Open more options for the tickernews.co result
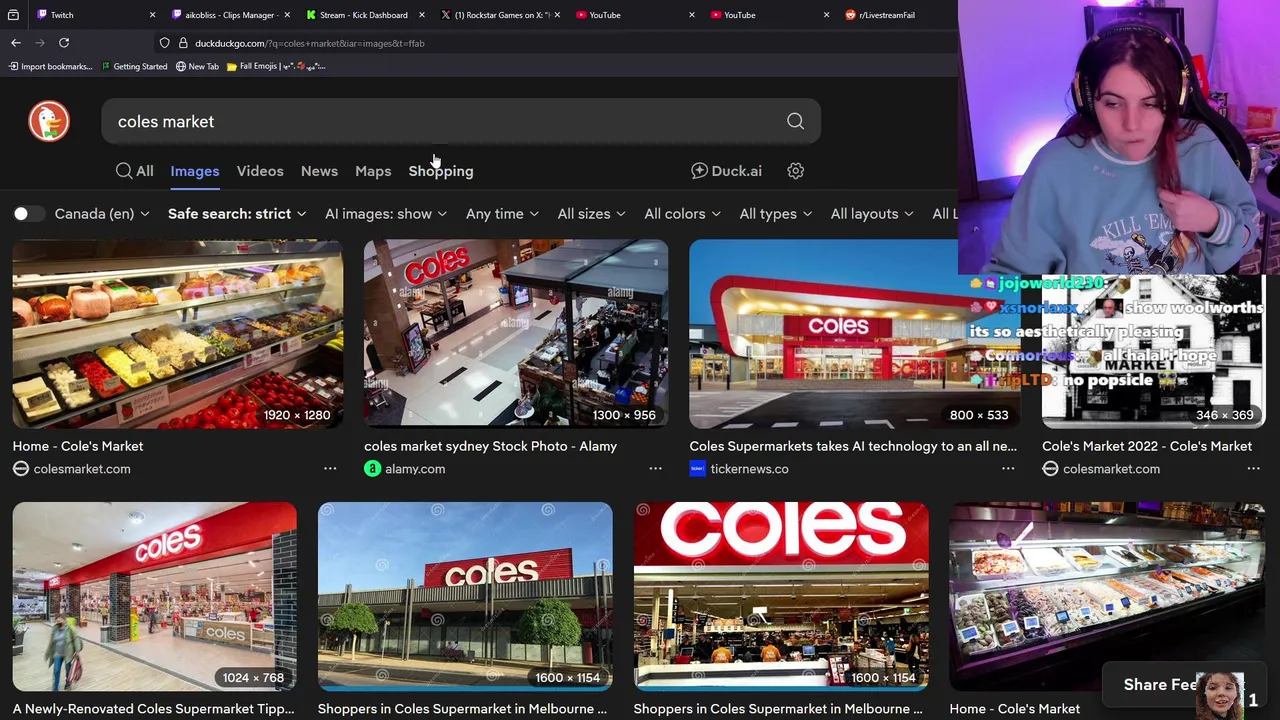The height and width of the screenshot is (720, 1280). pos(1008,469)
